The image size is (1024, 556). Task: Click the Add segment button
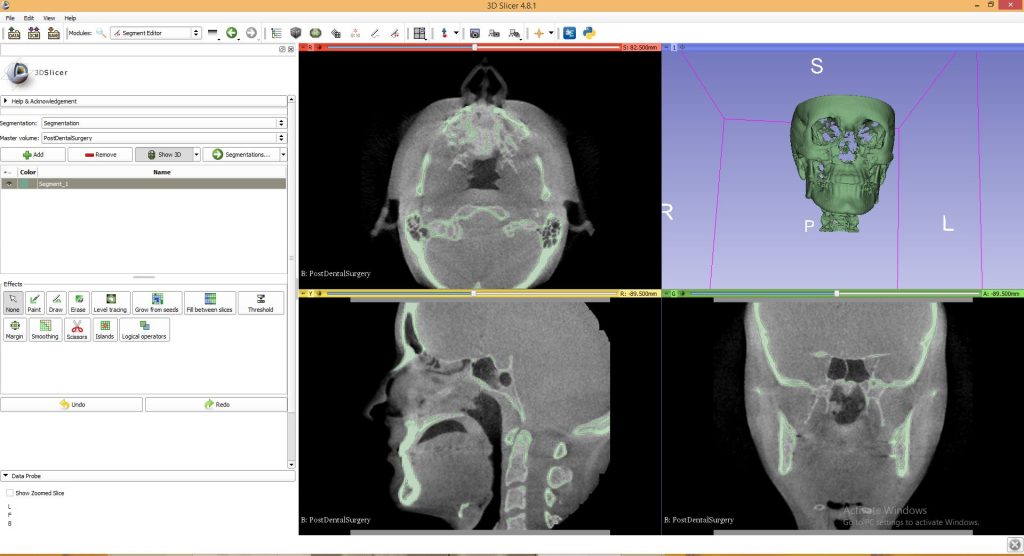(x=33, y=155)
